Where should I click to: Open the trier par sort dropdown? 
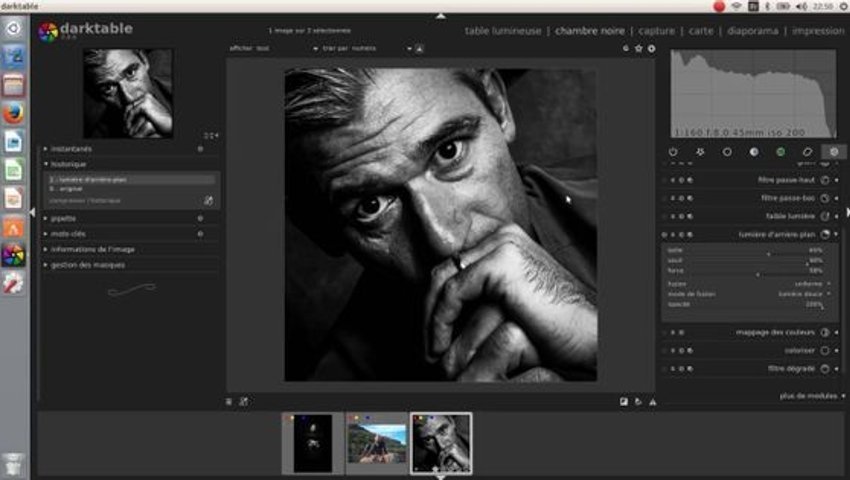click(x=367, y=48)
